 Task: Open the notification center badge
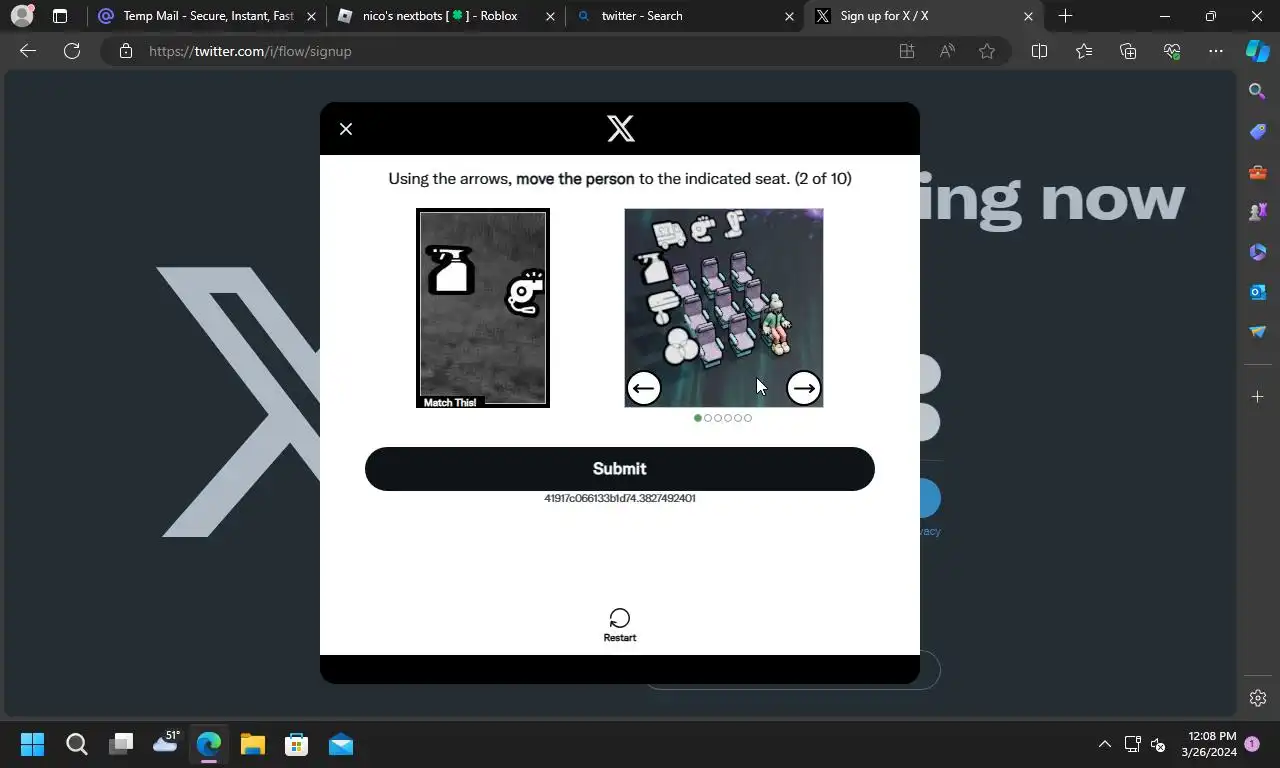[1252, 744]
